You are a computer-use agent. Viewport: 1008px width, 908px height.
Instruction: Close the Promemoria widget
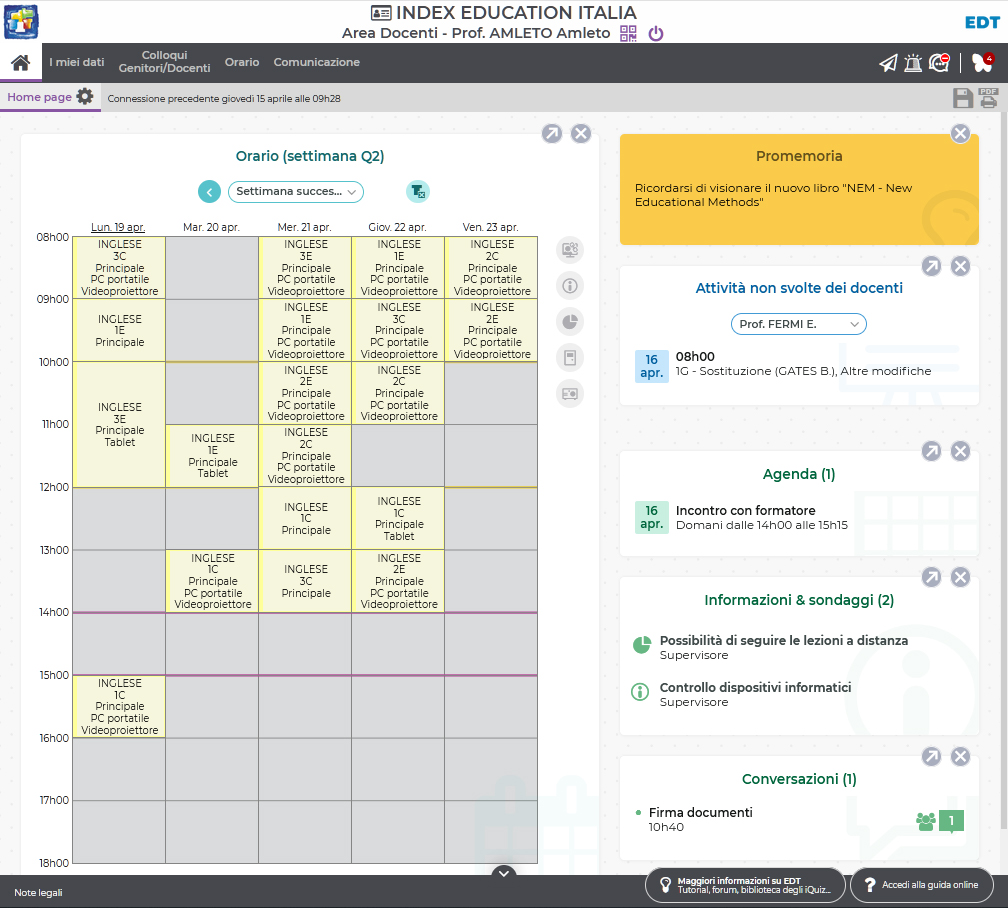point(960,133)
